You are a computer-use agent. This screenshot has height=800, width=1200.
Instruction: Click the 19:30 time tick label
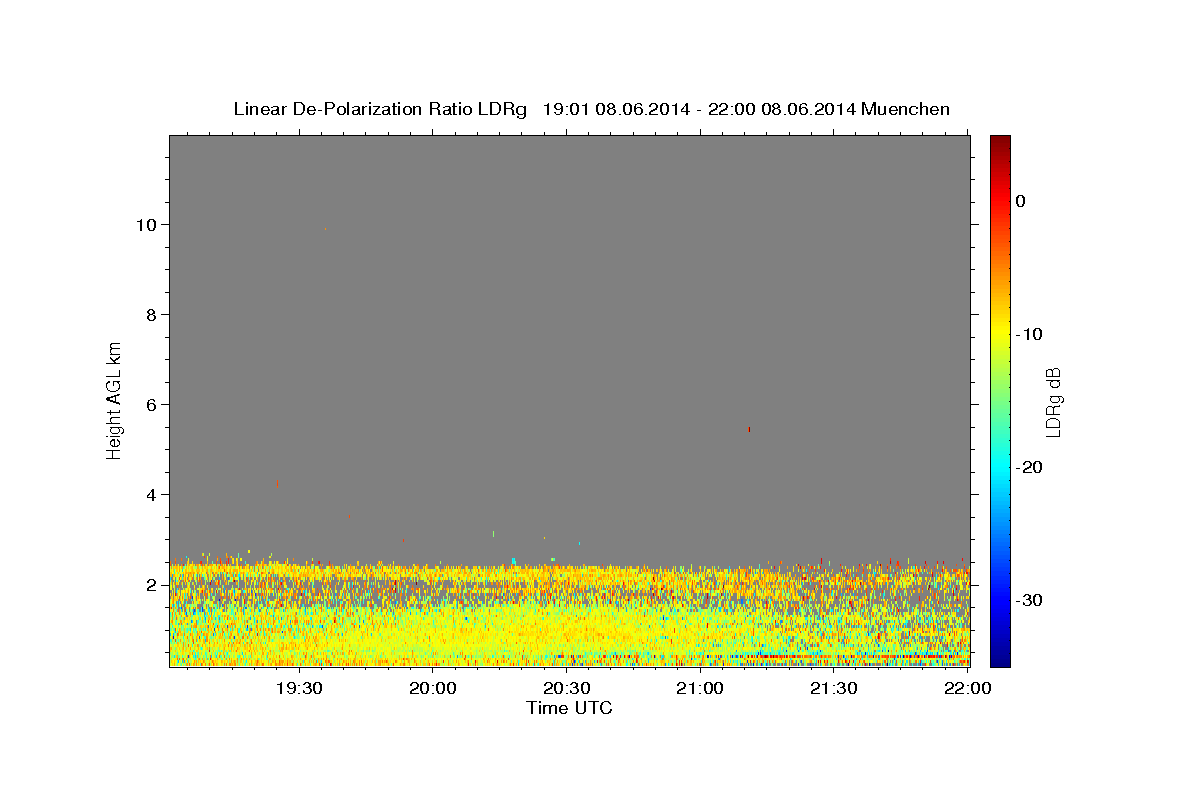pyautogui.click(x=299, y=688)
